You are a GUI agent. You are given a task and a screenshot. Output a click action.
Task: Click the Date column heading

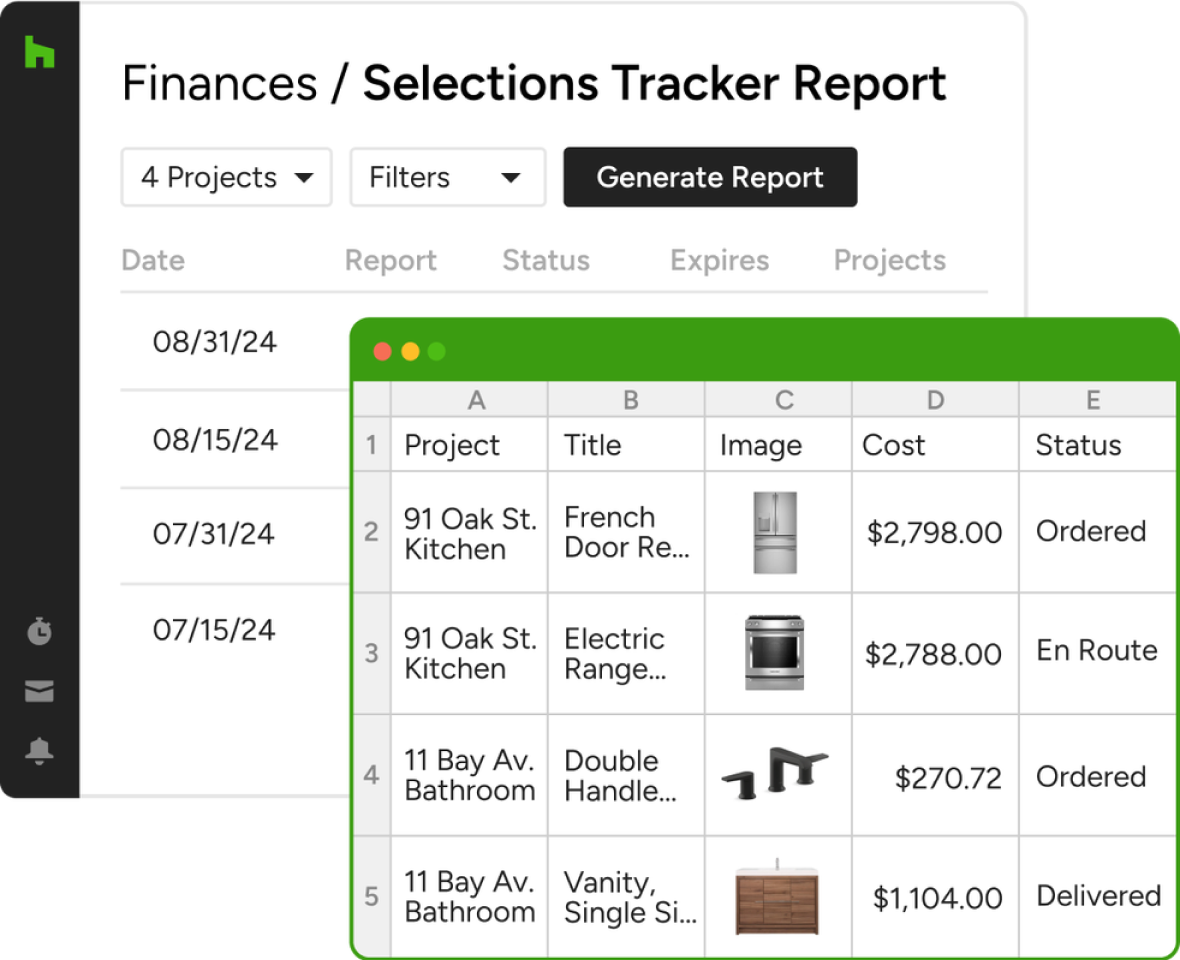point(153,260)
